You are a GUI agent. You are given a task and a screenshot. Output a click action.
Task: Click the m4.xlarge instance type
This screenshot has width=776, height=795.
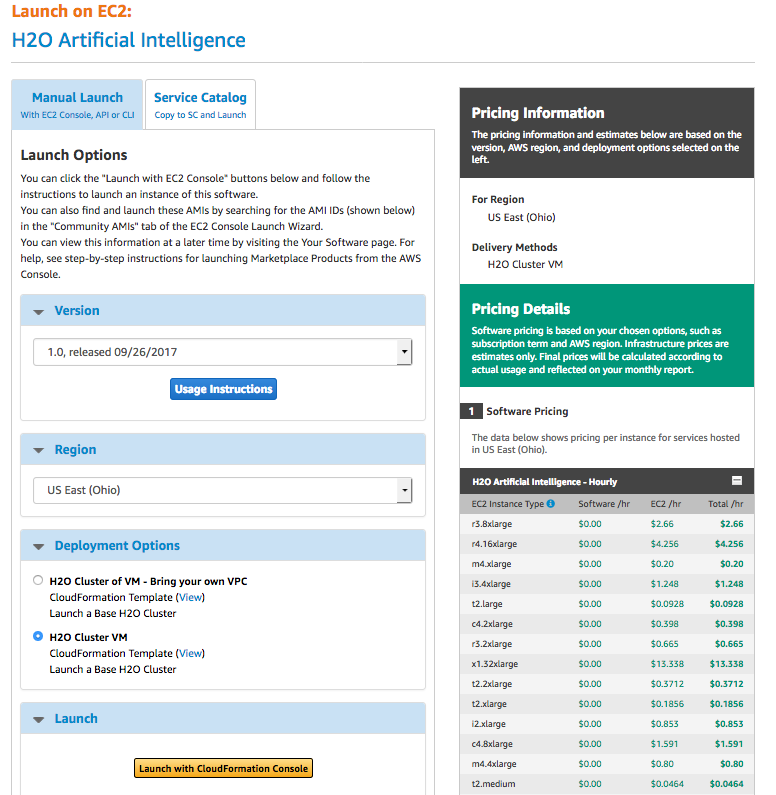491,564
